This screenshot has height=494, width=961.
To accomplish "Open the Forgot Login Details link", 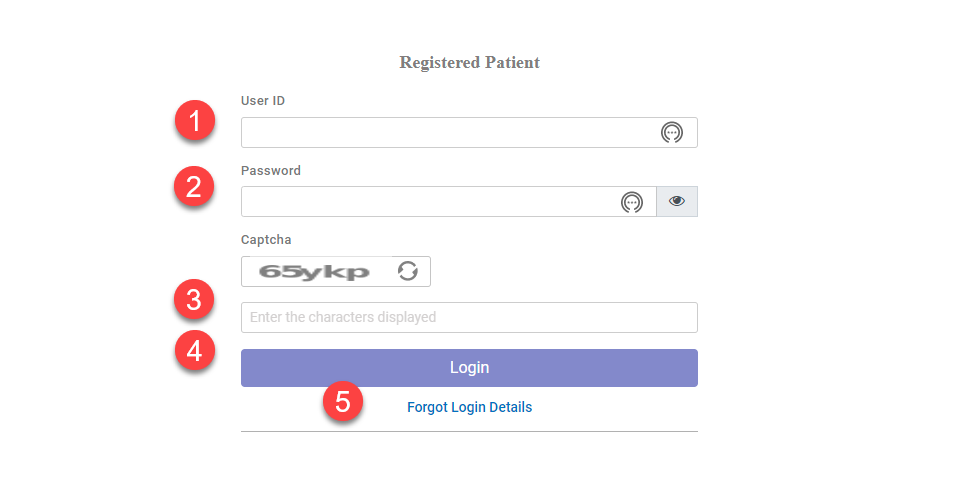I will (469, 407).
